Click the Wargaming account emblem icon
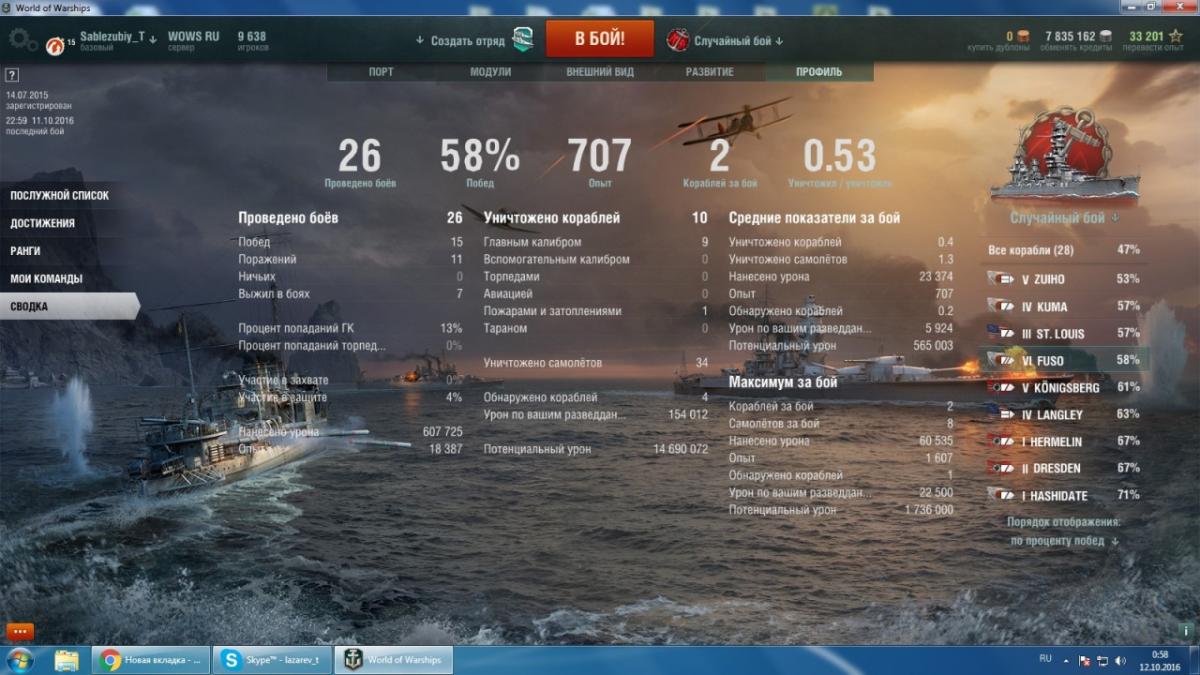The width and height of the screenshot is (1200, 675). click(x=55, y=46)
